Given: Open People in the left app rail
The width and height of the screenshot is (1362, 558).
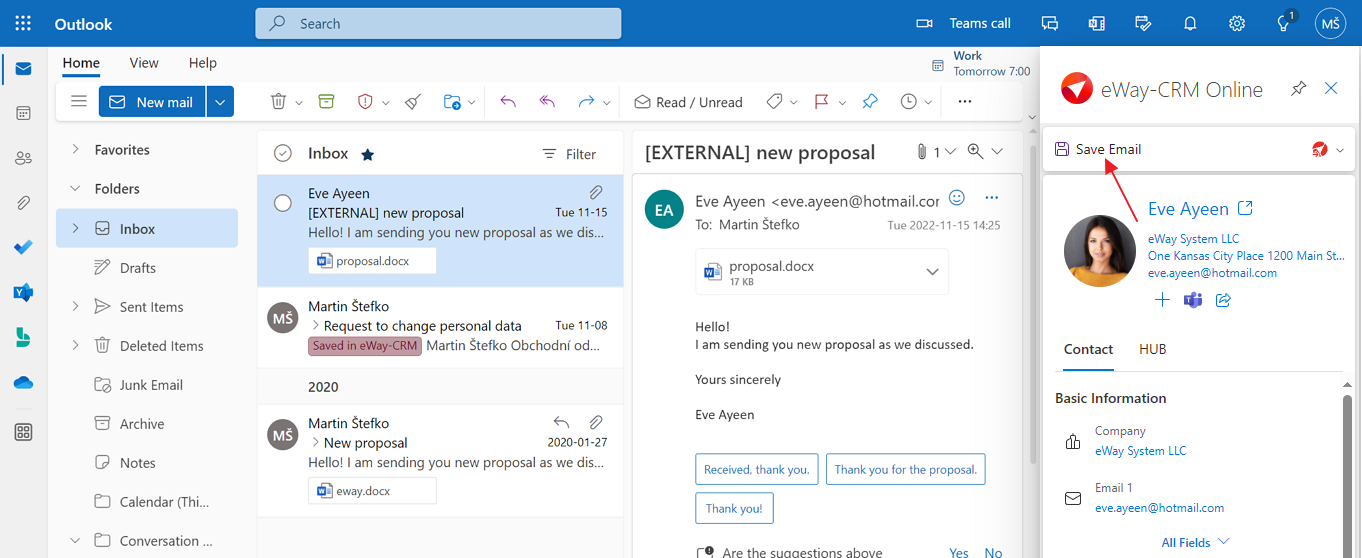Looking at the screenshot, I should point(23,157).
